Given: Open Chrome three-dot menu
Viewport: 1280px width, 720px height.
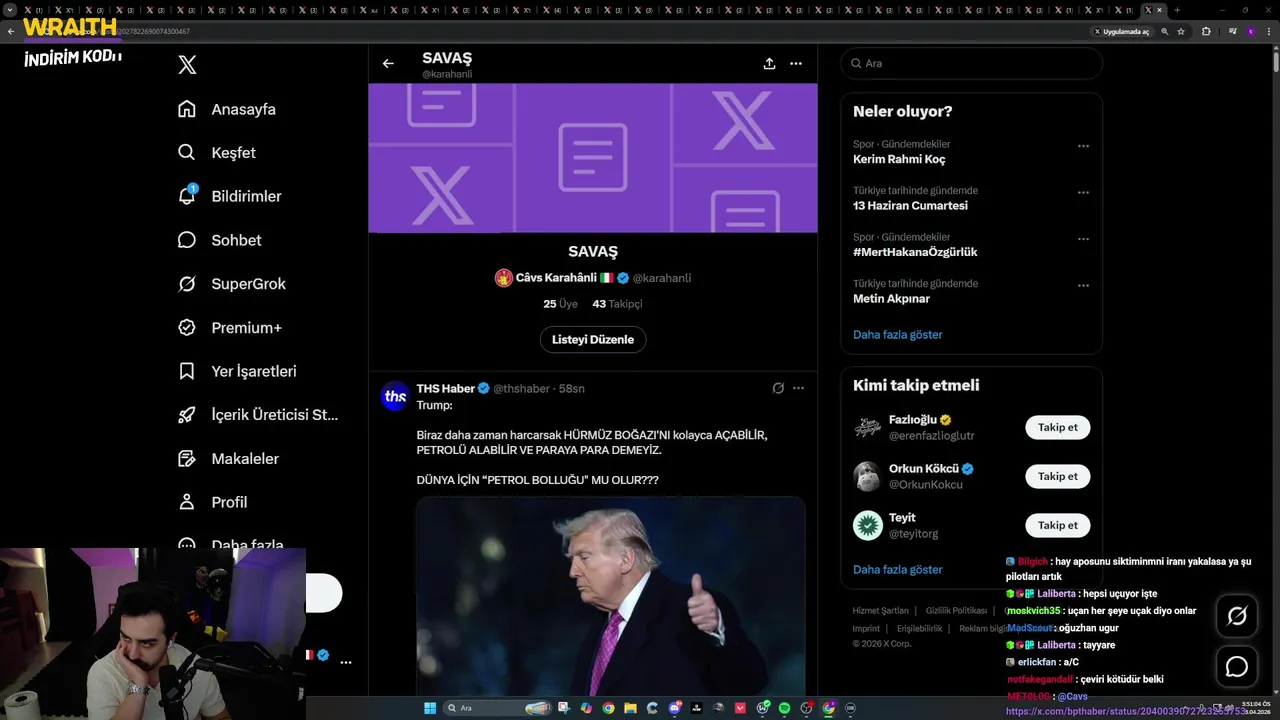Looking at the screenshot, I should click(x=1269, y=32).
